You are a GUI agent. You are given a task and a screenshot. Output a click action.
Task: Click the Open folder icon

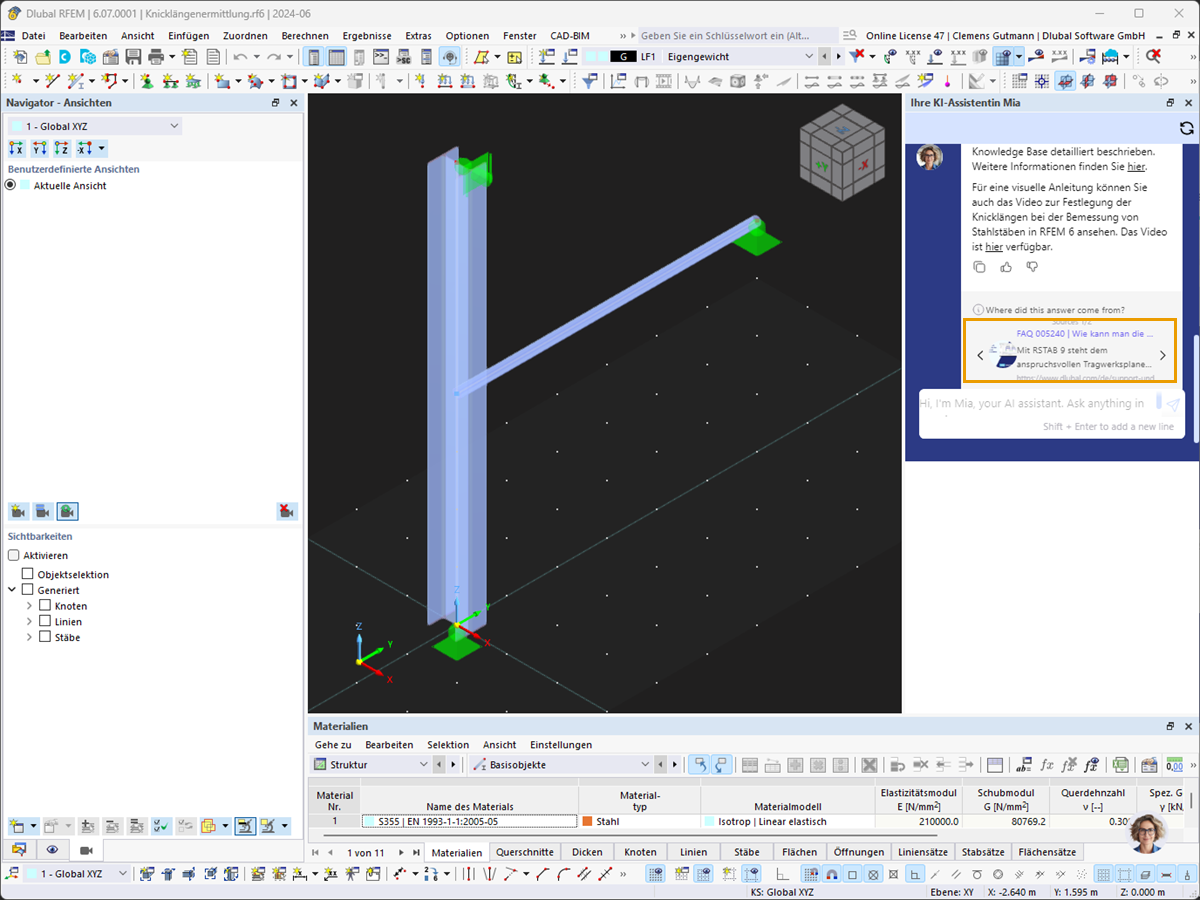click(x=43, y=57)
